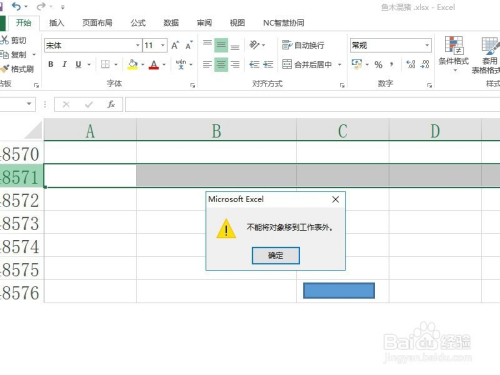The height and width of the screenshot is (375, 500).
Task: Toggle Italic formatting
Action: click(x=64, y=64)
